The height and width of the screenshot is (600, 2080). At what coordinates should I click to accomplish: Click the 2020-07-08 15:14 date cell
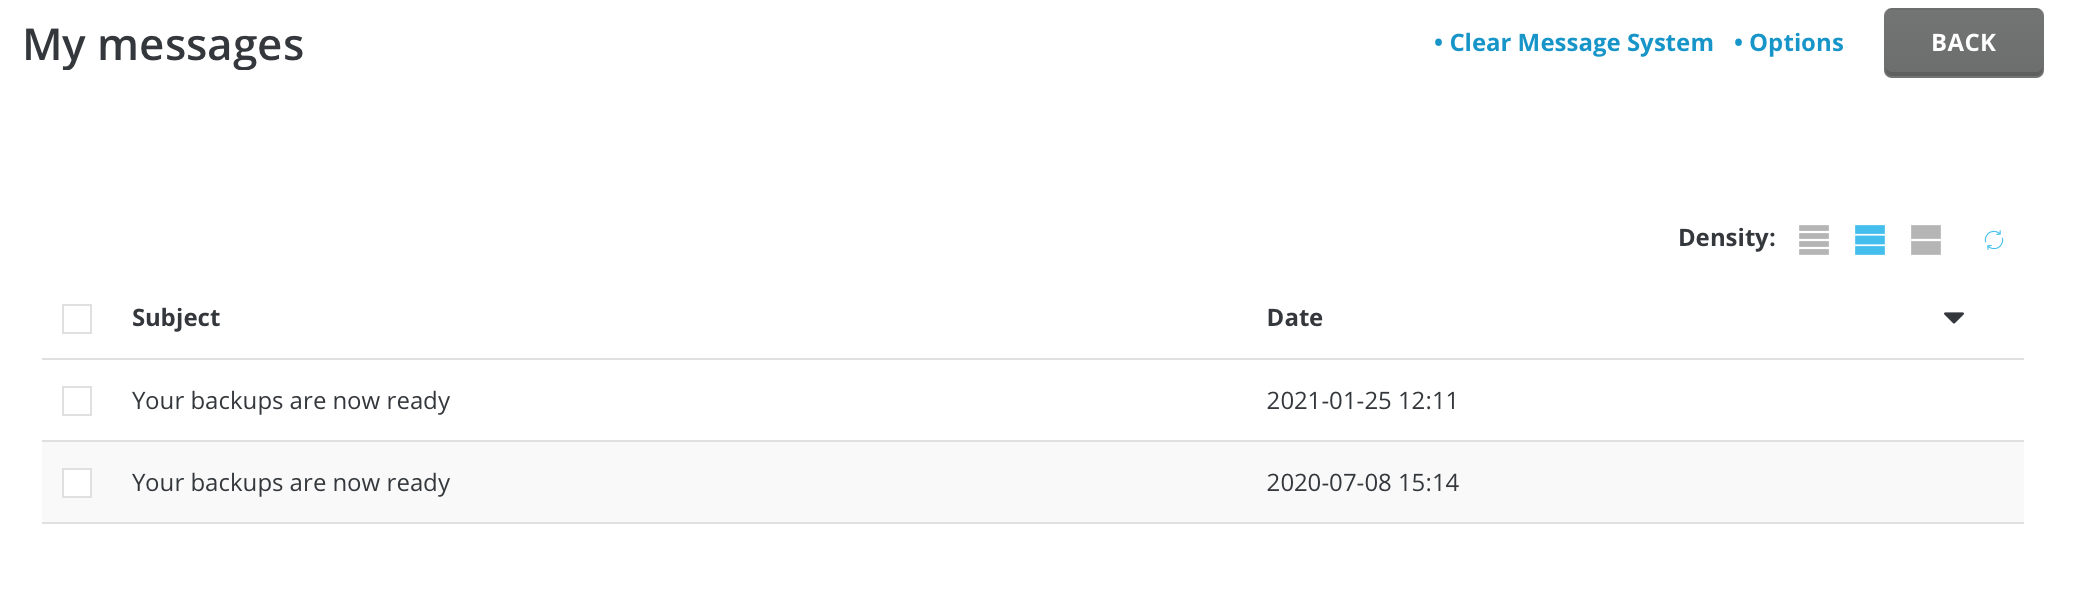pos(1362,483)
